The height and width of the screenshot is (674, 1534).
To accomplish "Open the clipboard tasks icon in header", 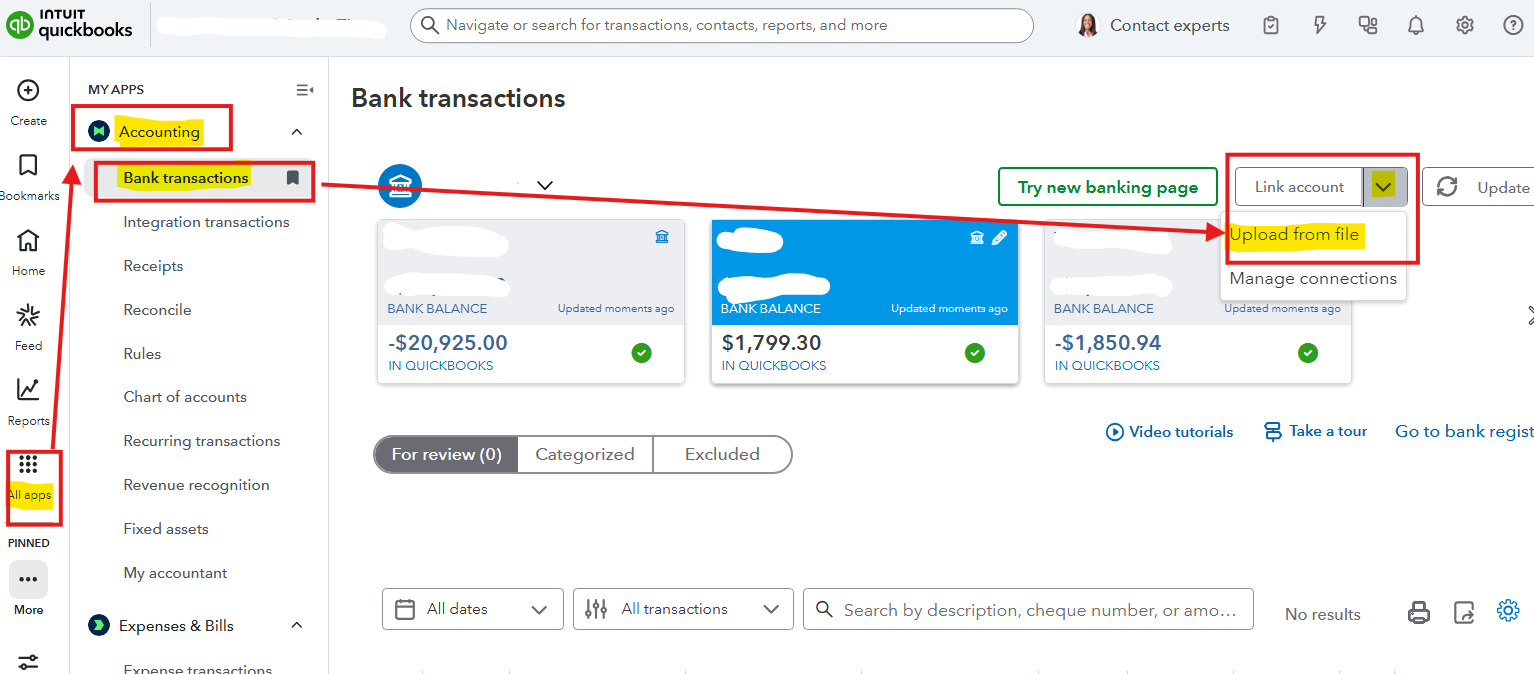I will 1271,25.
